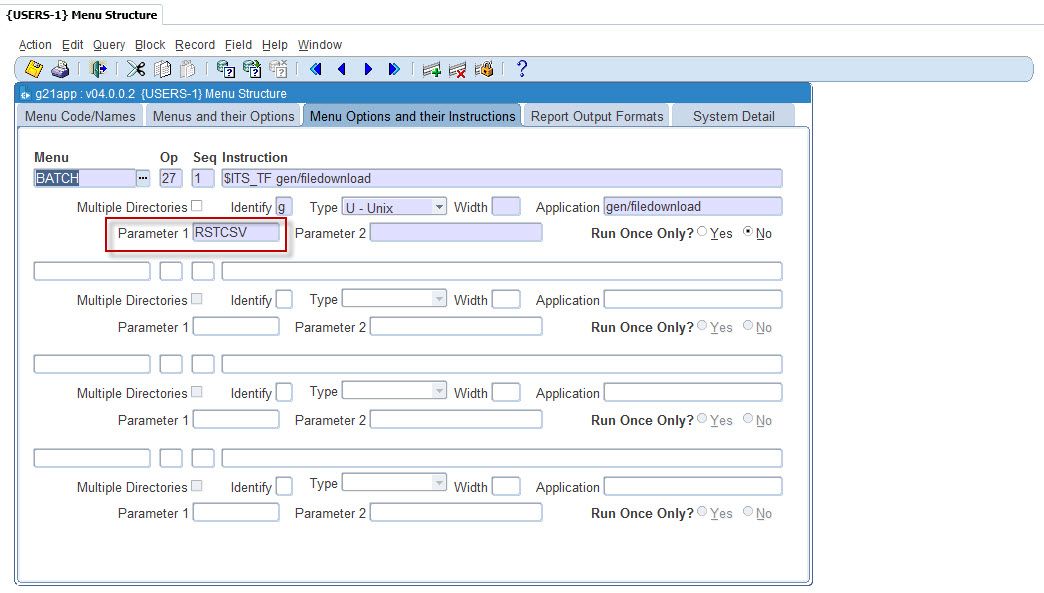Switch to Menus and their Options tab

(223, 116)
